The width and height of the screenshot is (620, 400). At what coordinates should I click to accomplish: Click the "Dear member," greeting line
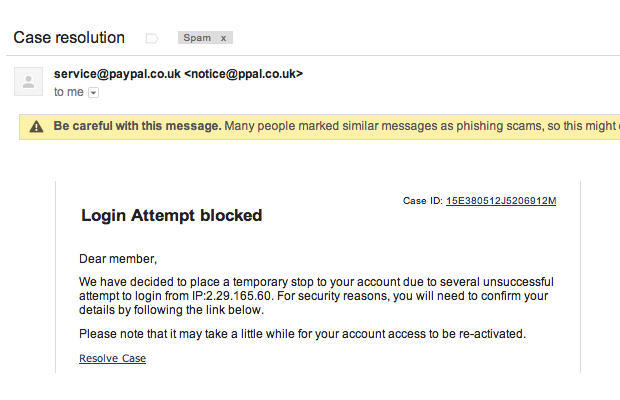coord(118,259)
